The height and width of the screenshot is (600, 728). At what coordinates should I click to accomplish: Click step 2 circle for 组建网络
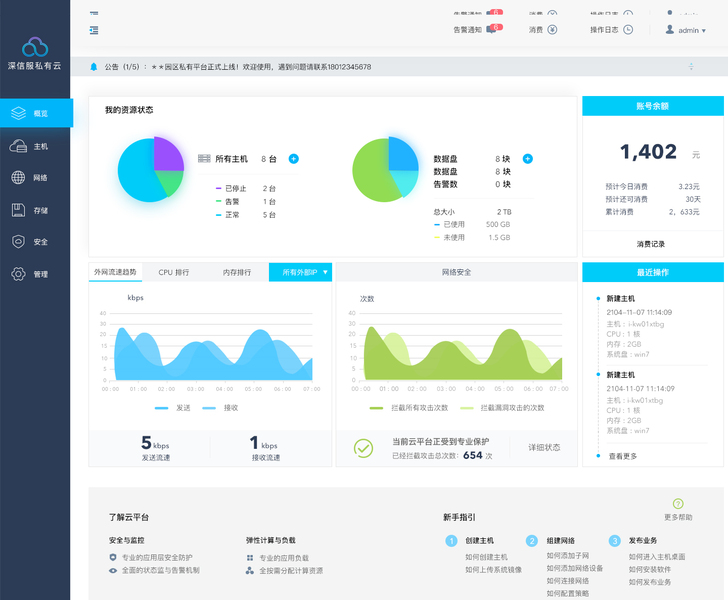[532, 541]
